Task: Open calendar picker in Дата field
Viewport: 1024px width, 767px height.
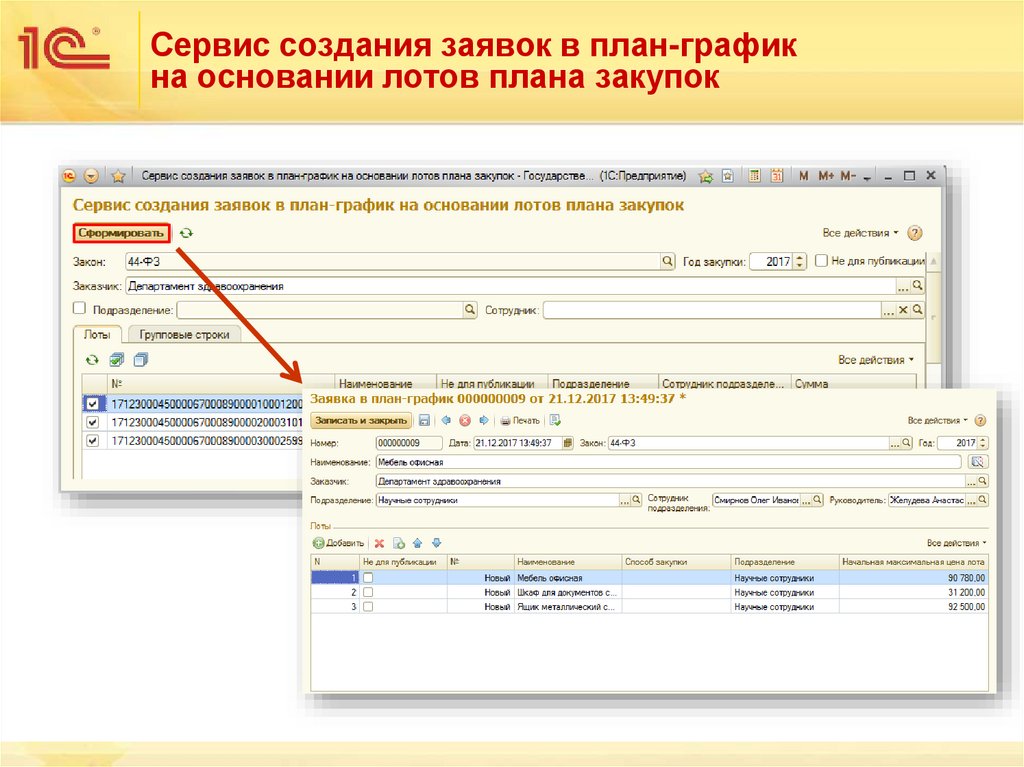Action: pos(568,443)
